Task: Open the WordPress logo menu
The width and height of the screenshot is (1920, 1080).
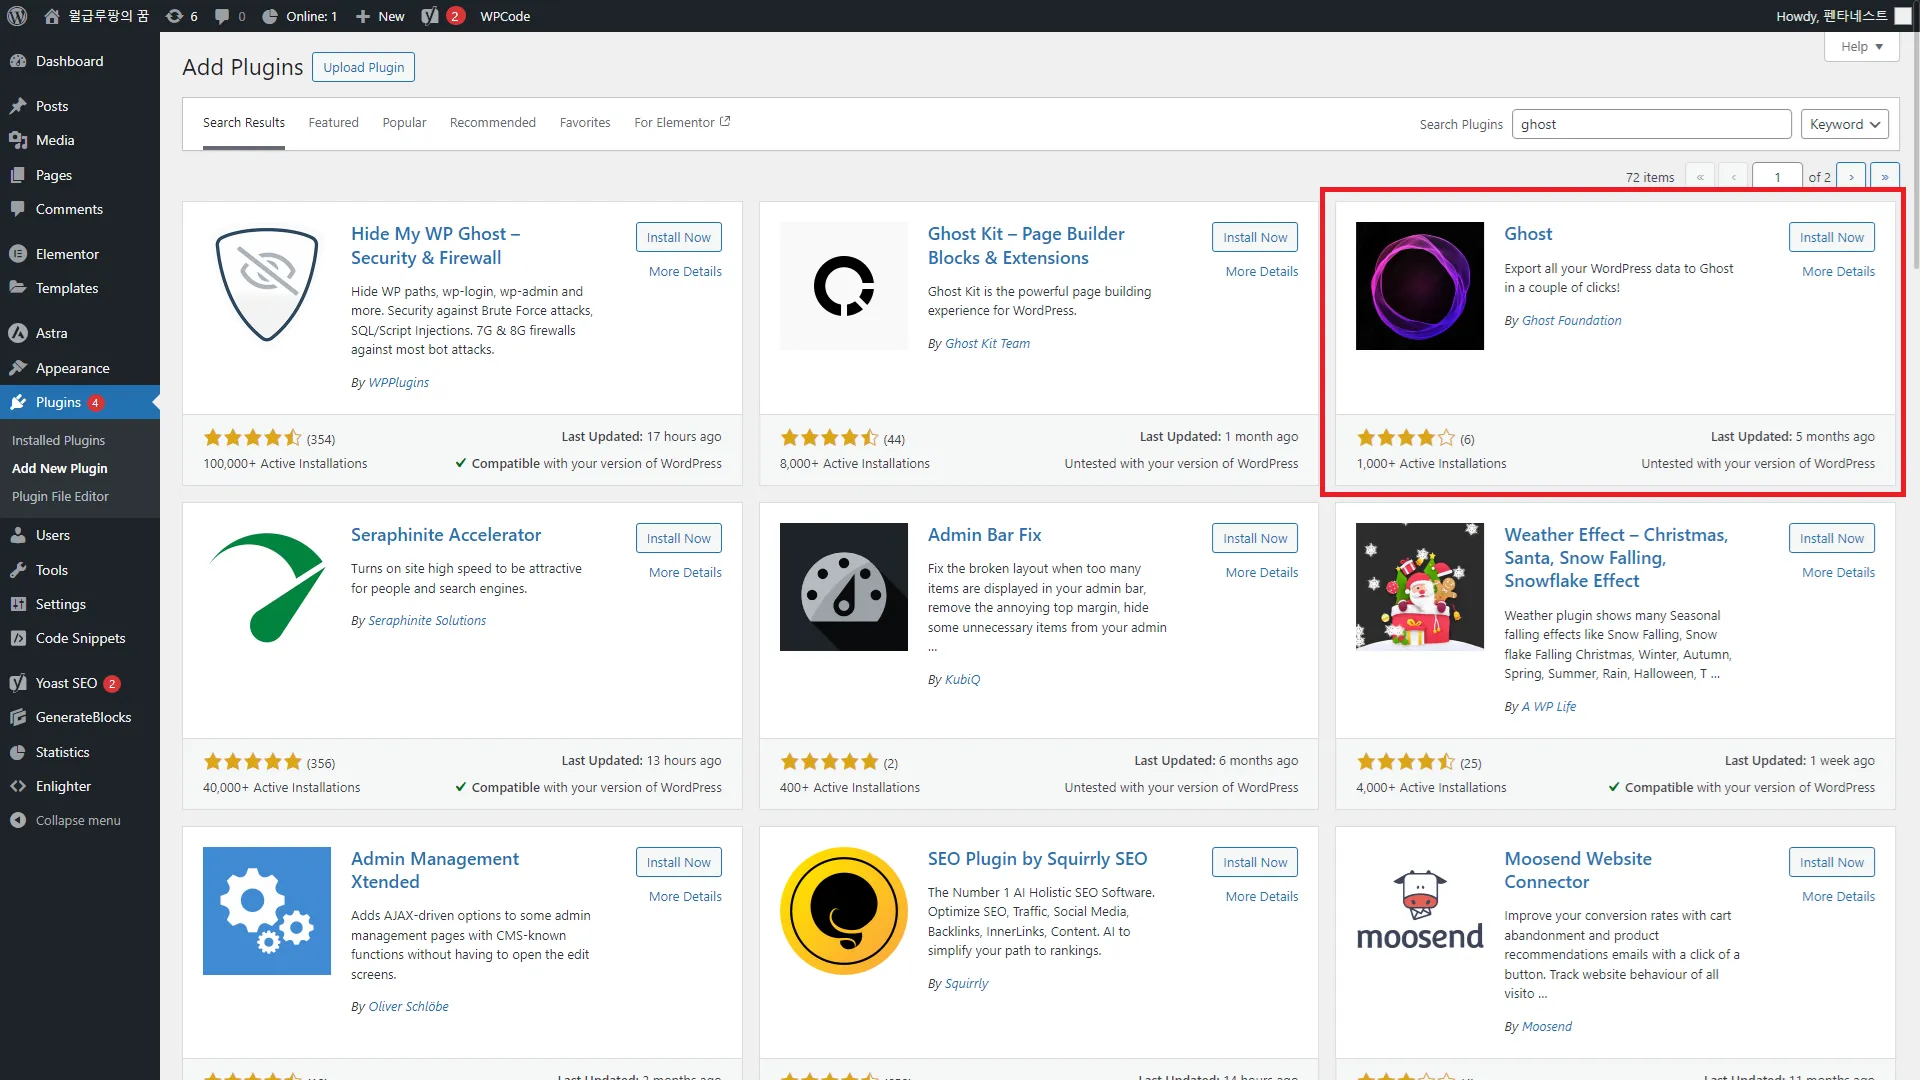Action: 17,16
